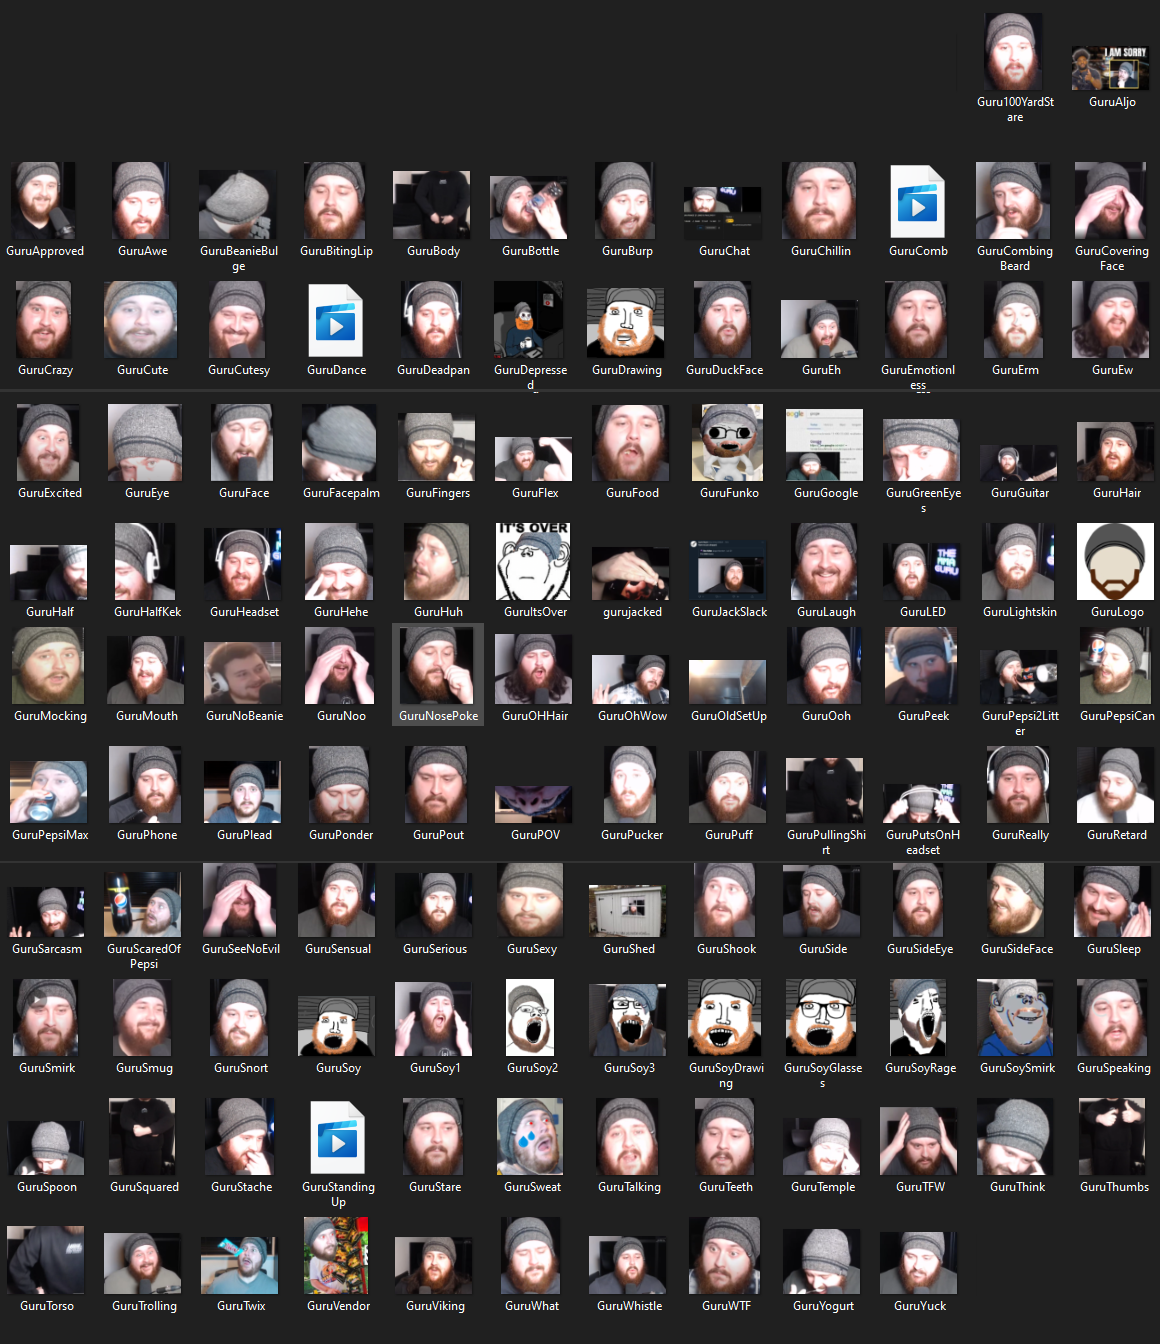The height and width of the screenshot is (1344, 1160).
Task: Click the GuruNoBeanie thumbnail
Action: pos(242,673)
